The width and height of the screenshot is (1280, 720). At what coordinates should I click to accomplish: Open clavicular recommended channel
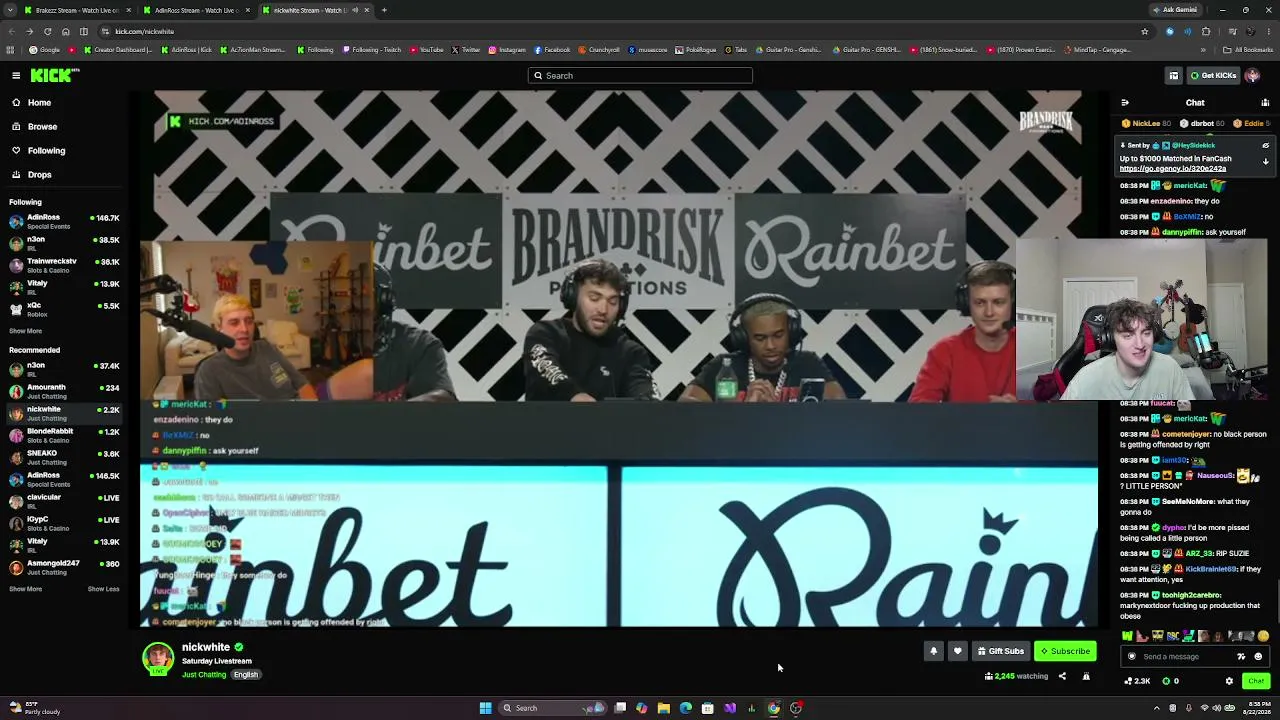point(64,501)
